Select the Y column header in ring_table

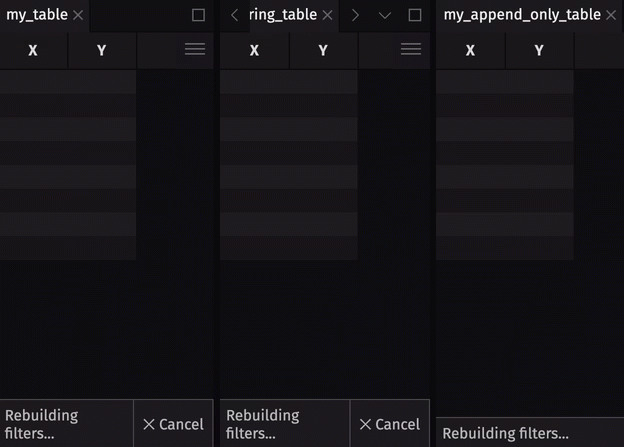322,50
